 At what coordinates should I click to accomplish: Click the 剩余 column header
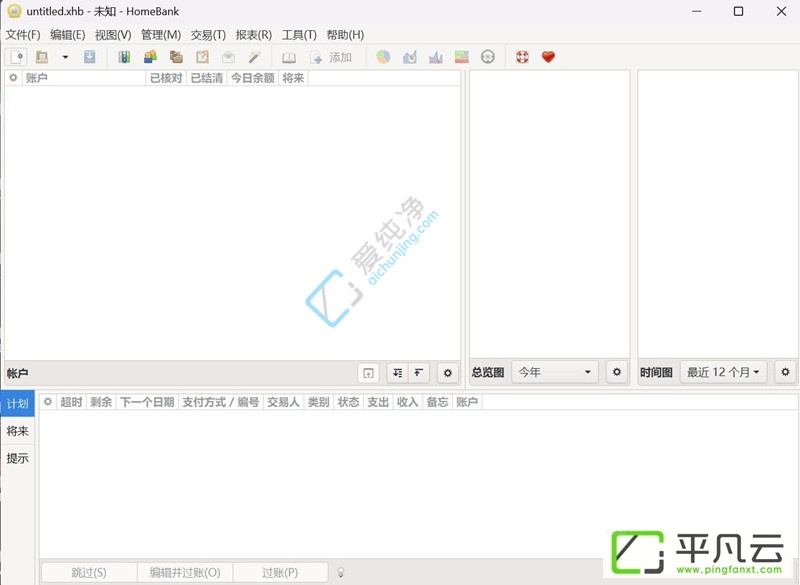tap(101, 402)
